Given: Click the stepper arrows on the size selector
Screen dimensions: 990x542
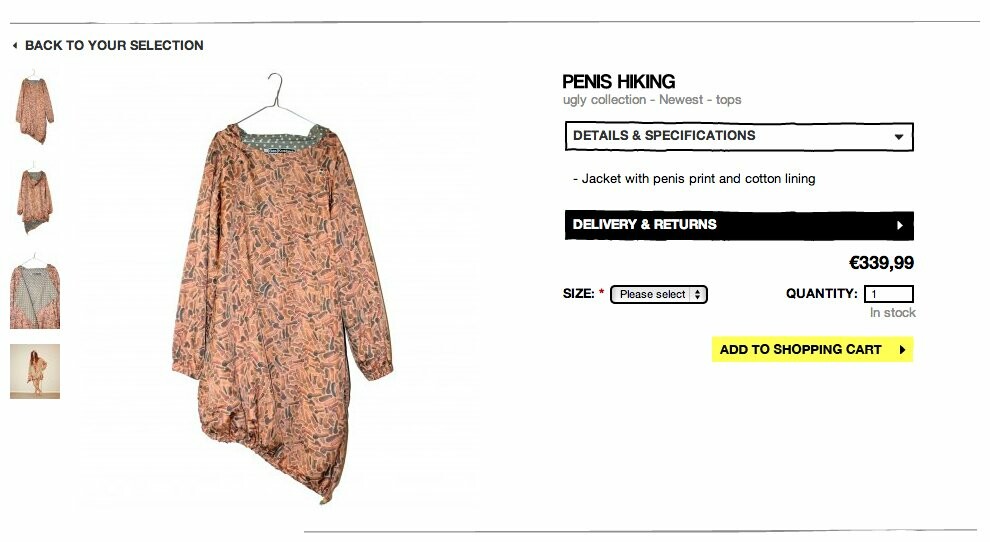Looking at the screenshot, I should coord(698,294).
